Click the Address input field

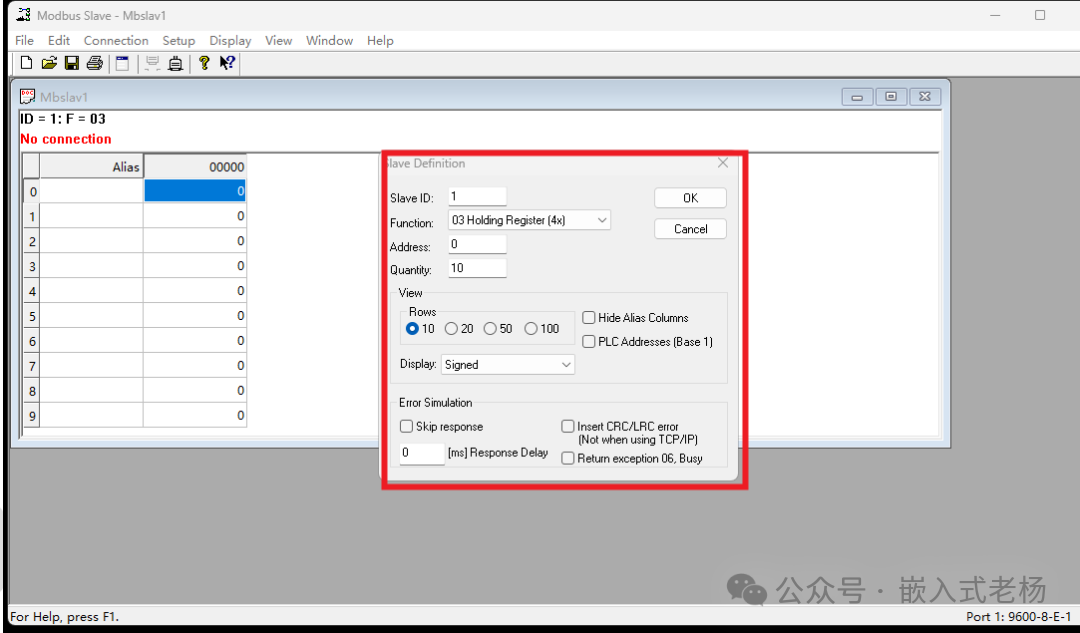(x=477, y=244)
